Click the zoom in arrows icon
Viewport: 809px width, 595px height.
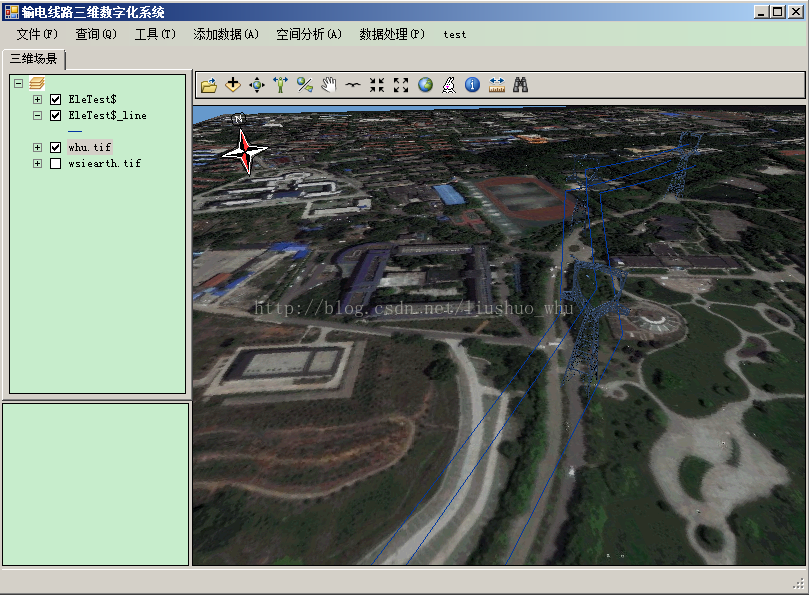point(377,85)
